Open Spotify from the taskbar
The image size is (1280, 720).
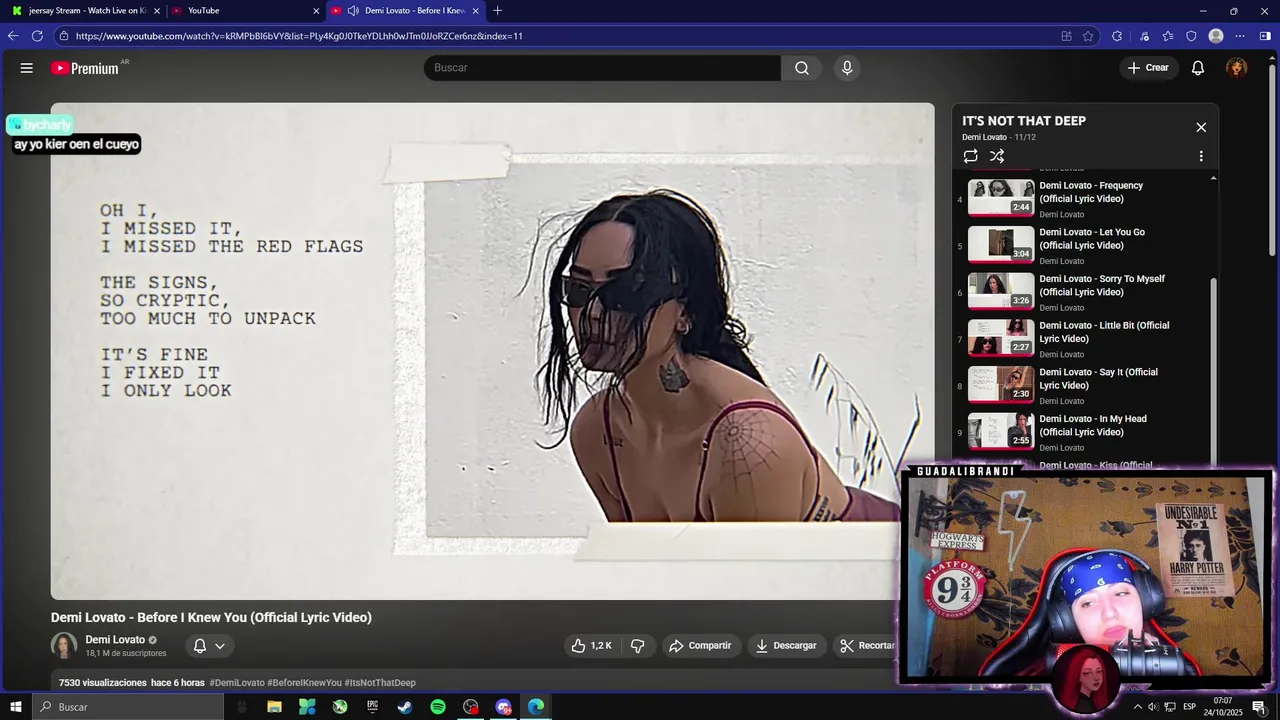438,707
